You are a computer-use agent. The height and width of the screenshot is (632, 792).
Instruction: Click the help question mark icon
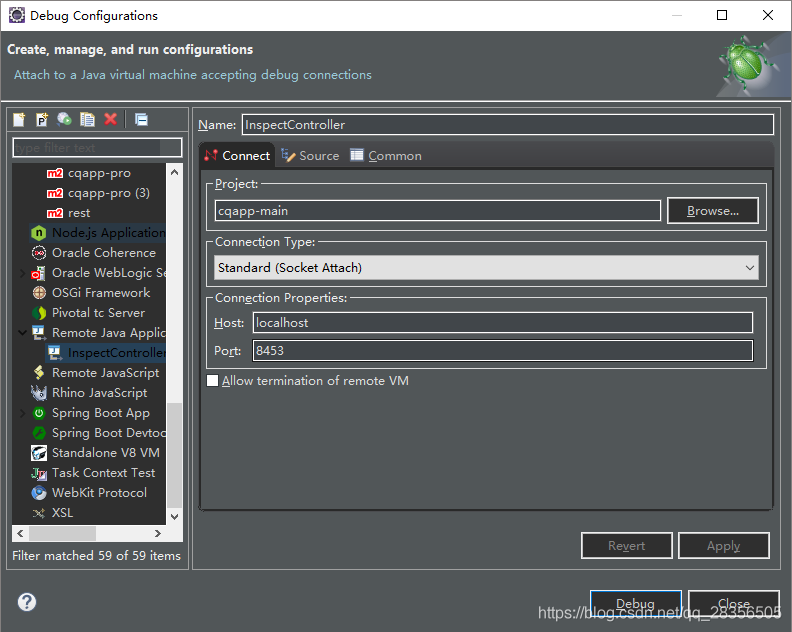coord(27,602)
